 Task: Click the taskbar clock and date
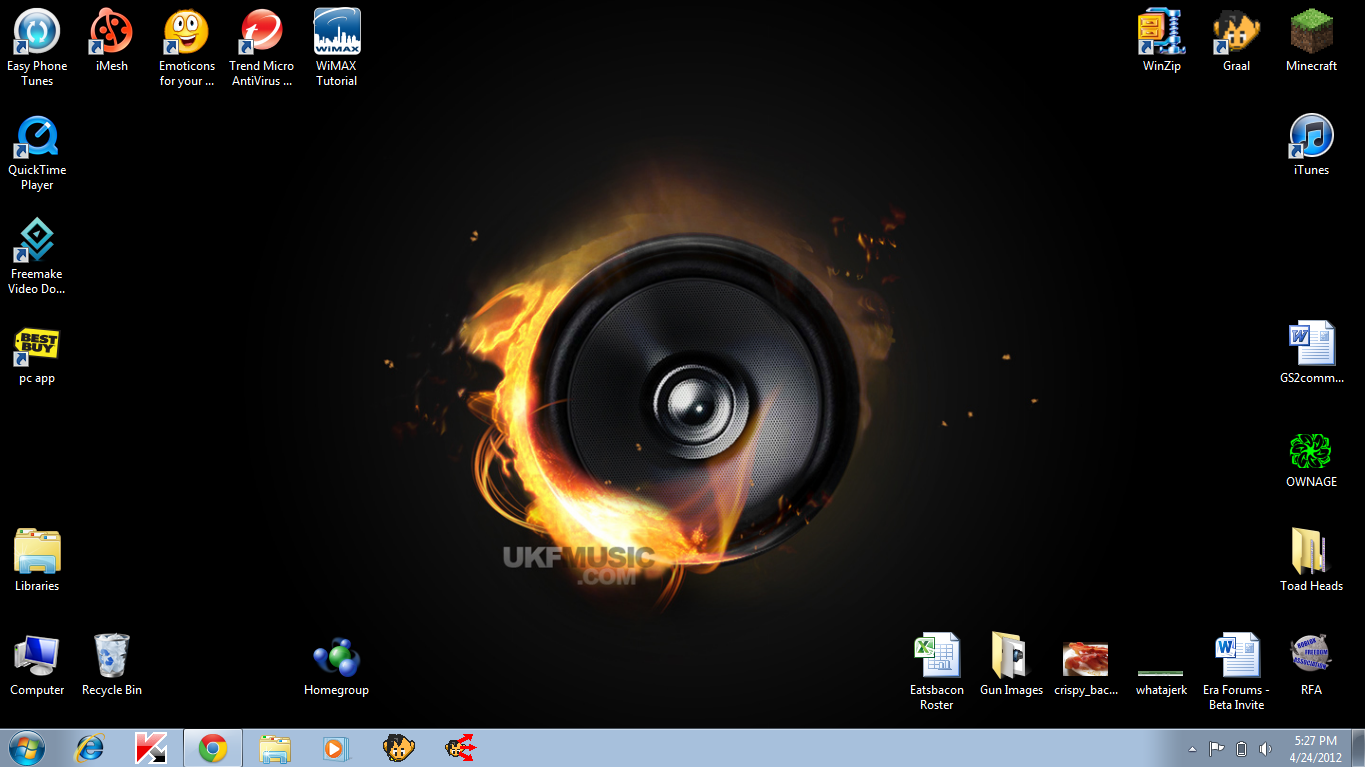(1315, 749)
